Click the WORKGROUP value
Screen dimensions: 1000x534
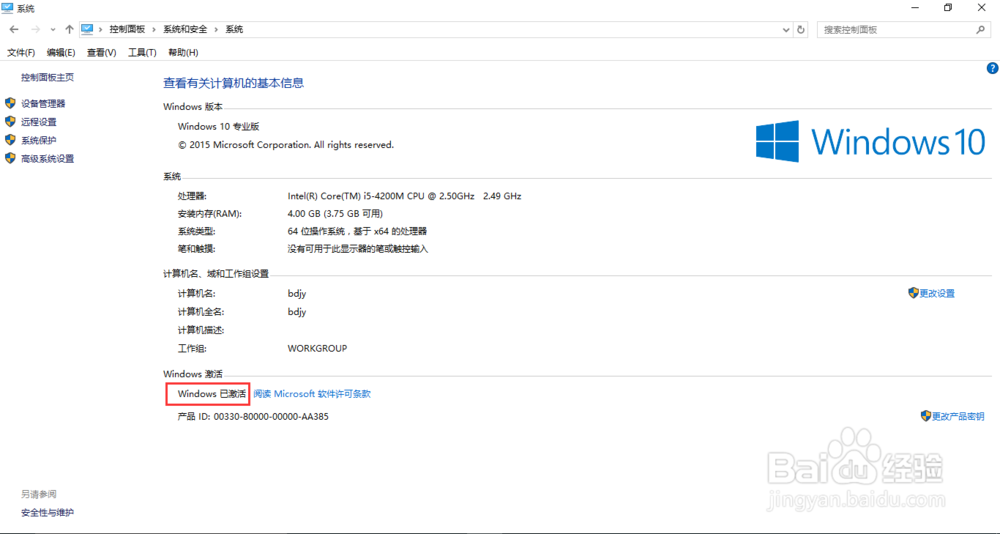point(318,349)
